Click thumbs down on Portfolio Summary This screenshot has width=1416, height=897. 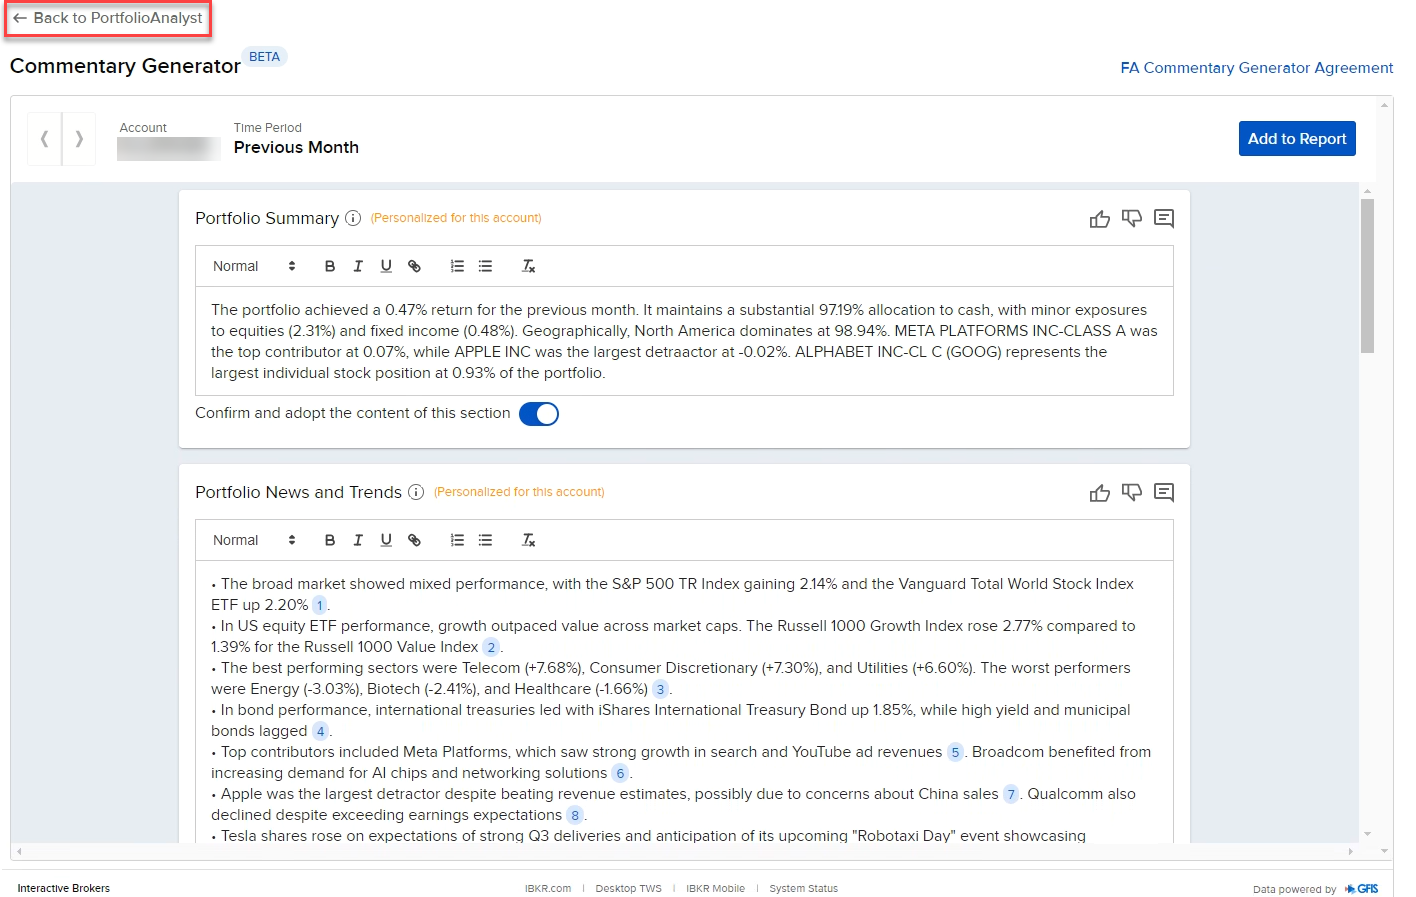pyautogui.click(x=1131, y=218)
